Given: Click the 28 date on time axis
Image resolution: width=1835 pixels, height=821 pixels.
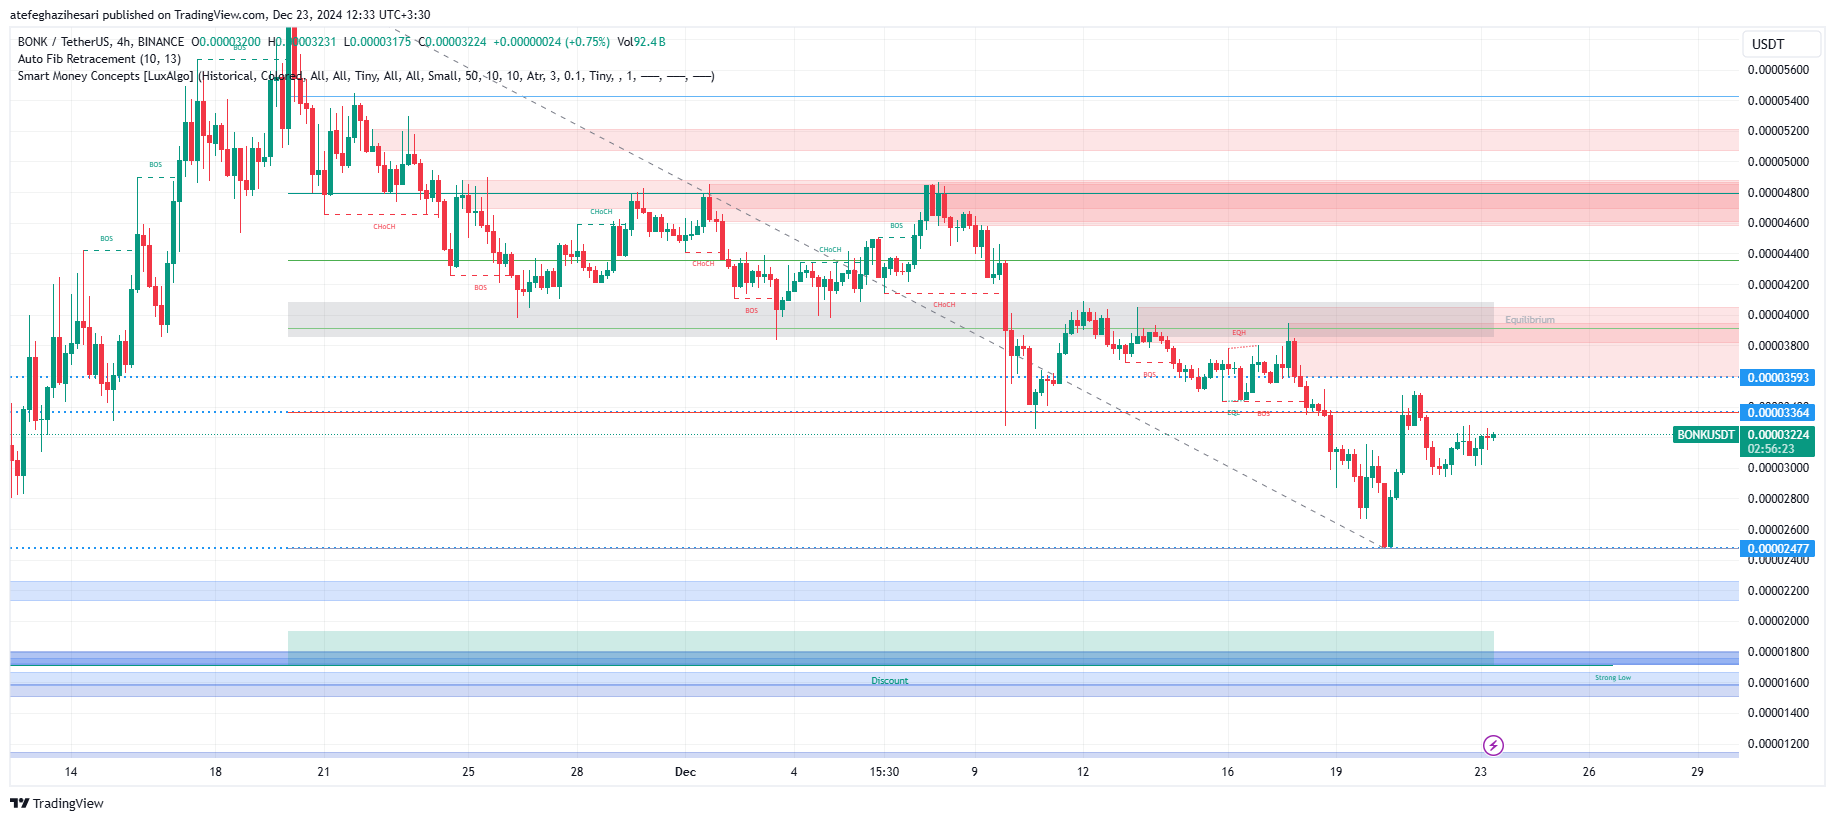Looking at the screenshot, I should pos(577,772).
